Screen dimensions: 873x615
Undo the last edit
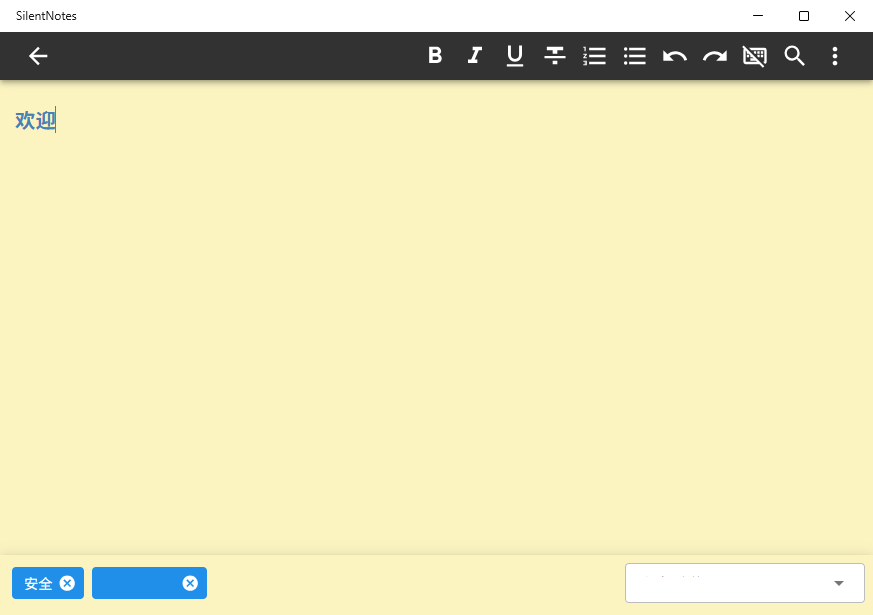point(675,56)
